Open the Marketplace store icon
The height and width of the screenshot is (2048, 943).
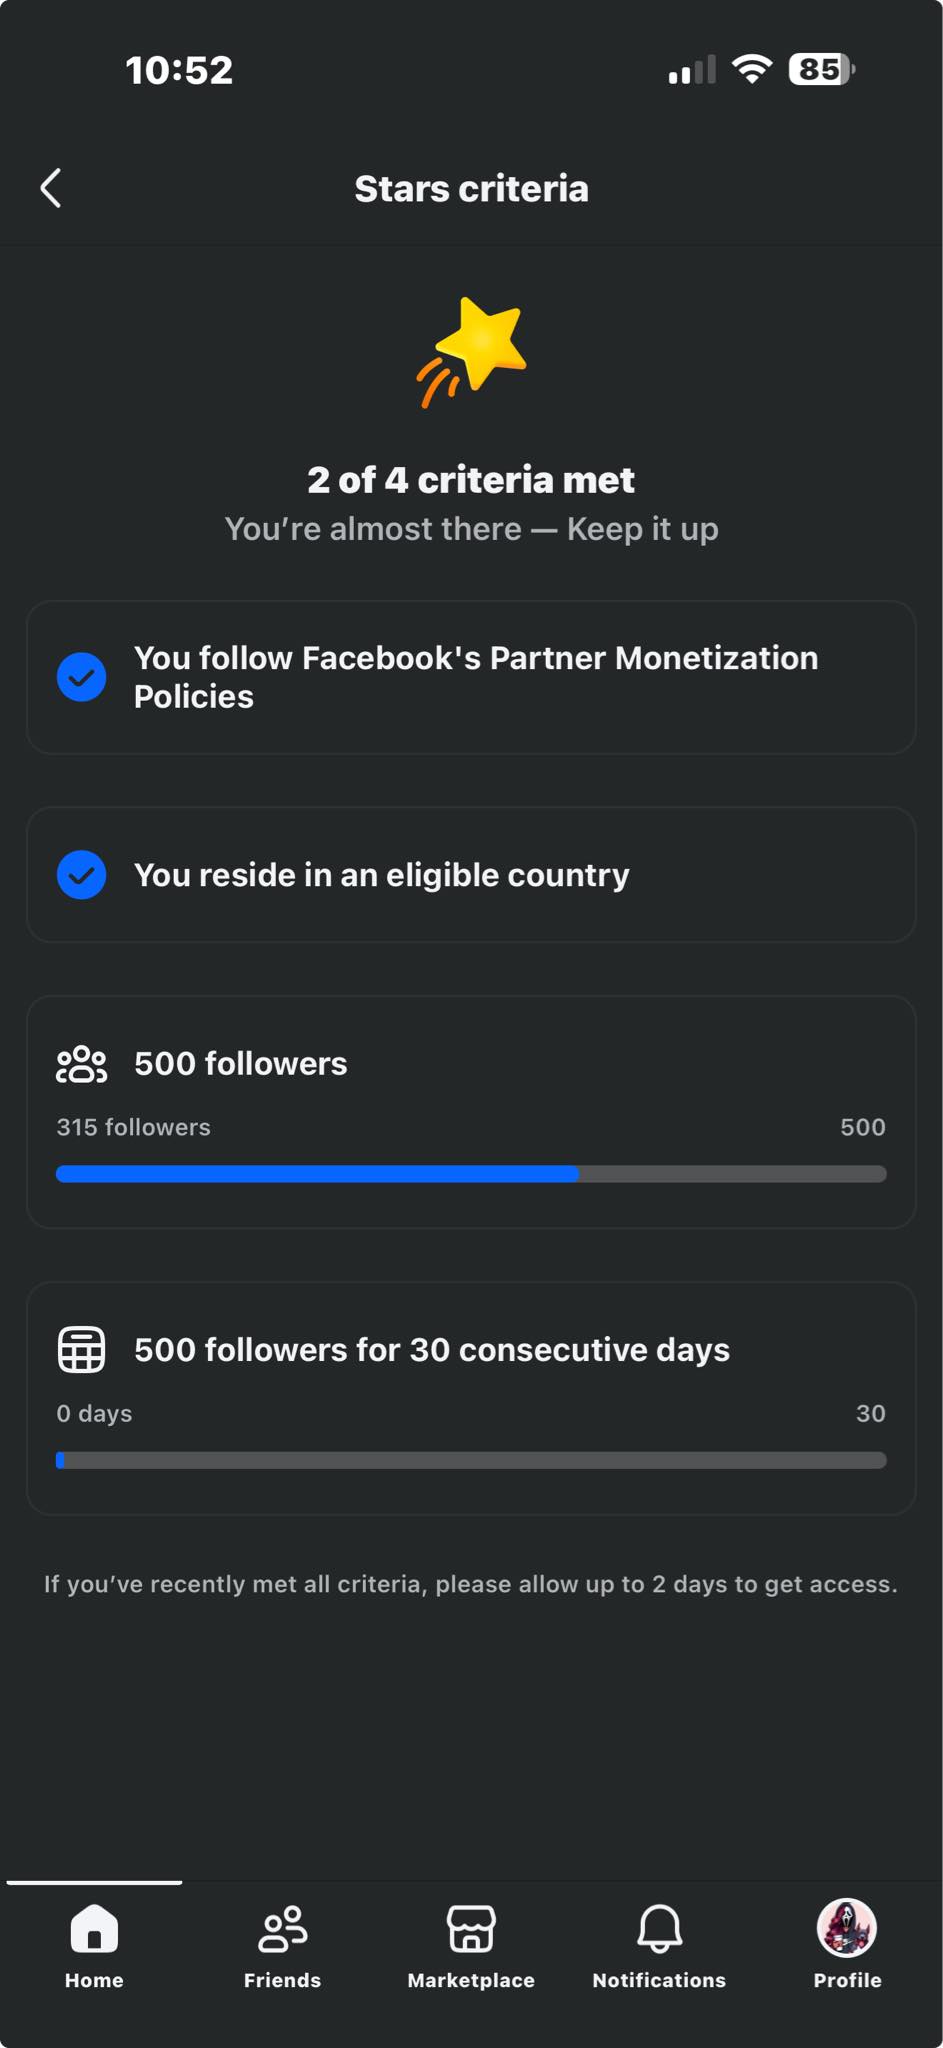point(471,1928)
